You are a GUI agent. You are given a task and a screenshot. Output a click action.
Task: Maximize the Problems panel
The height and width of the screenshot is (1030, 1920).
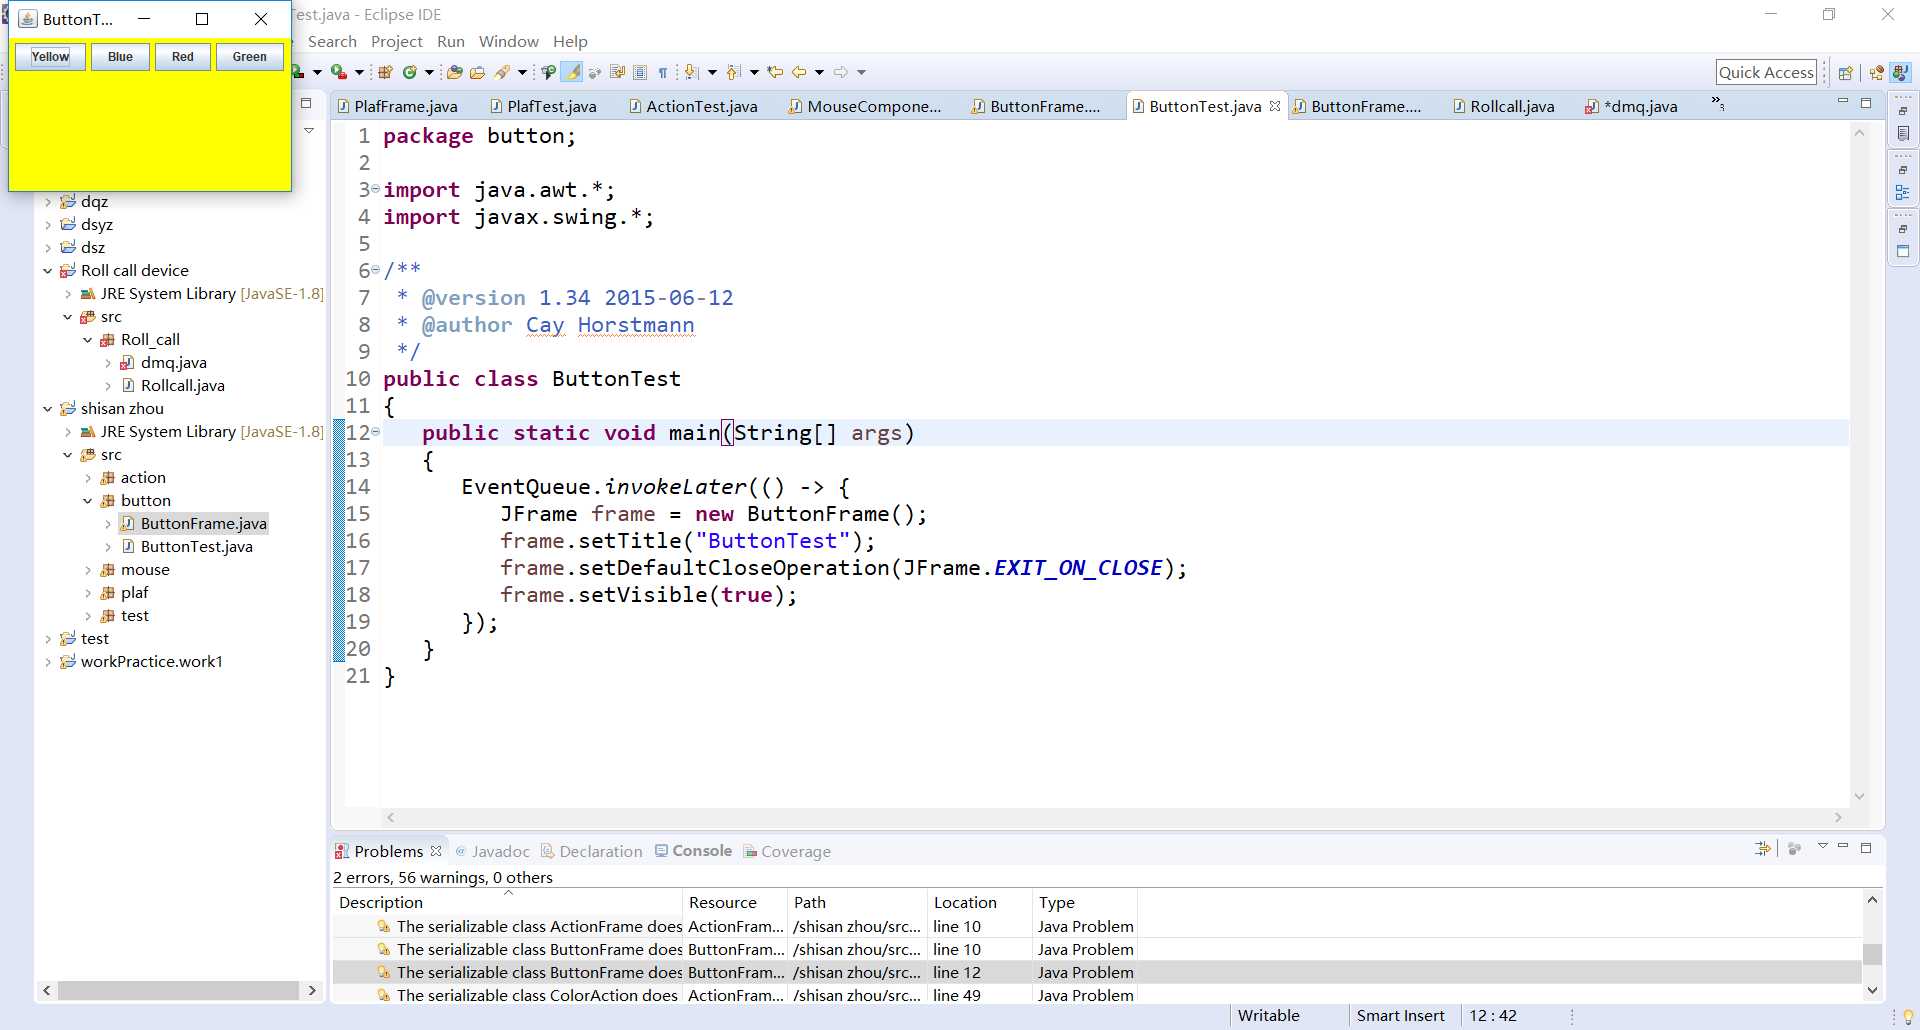(1866, 847)
